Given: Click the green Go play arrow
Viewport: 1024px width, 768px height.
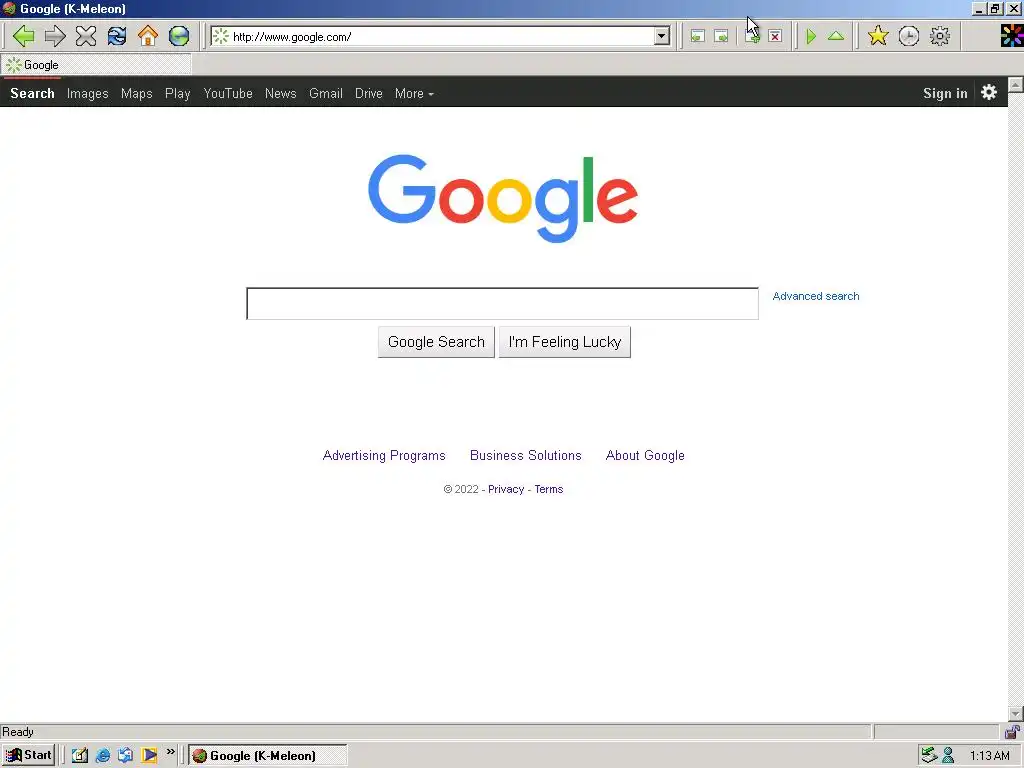Looking at the screenshot, I should tap(811, 37).
